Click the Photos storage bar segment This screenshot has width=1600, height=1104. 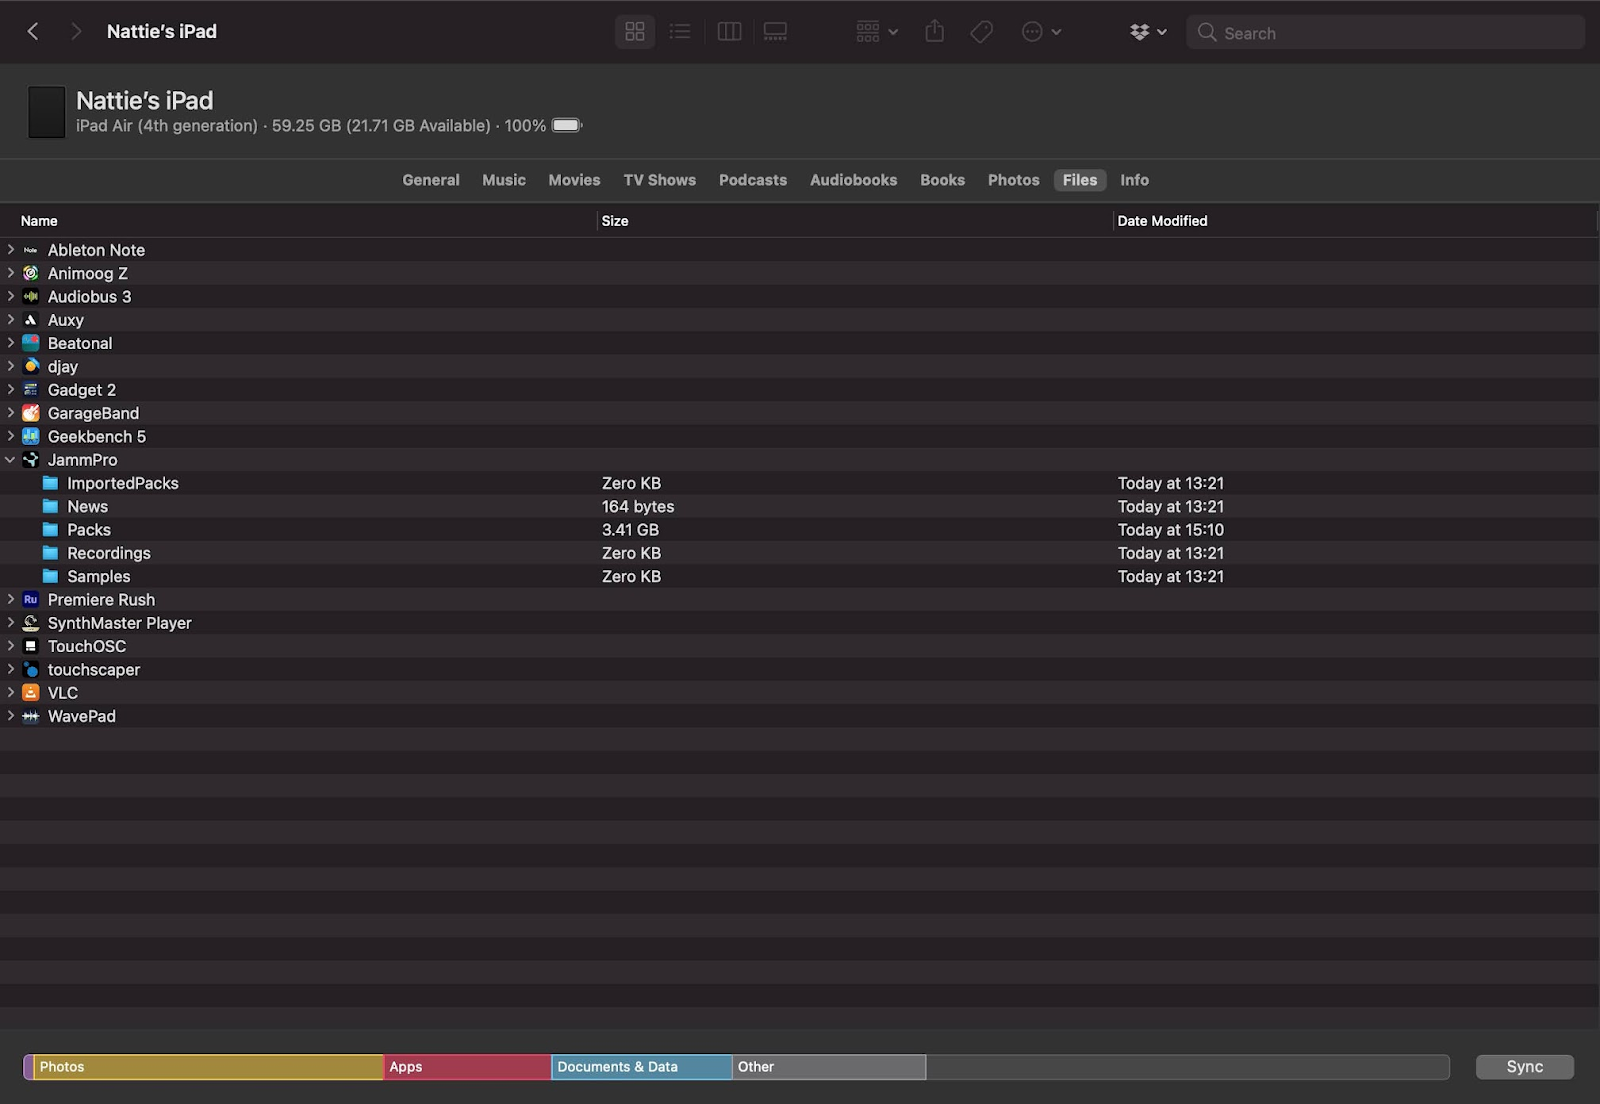point(209,1067)
